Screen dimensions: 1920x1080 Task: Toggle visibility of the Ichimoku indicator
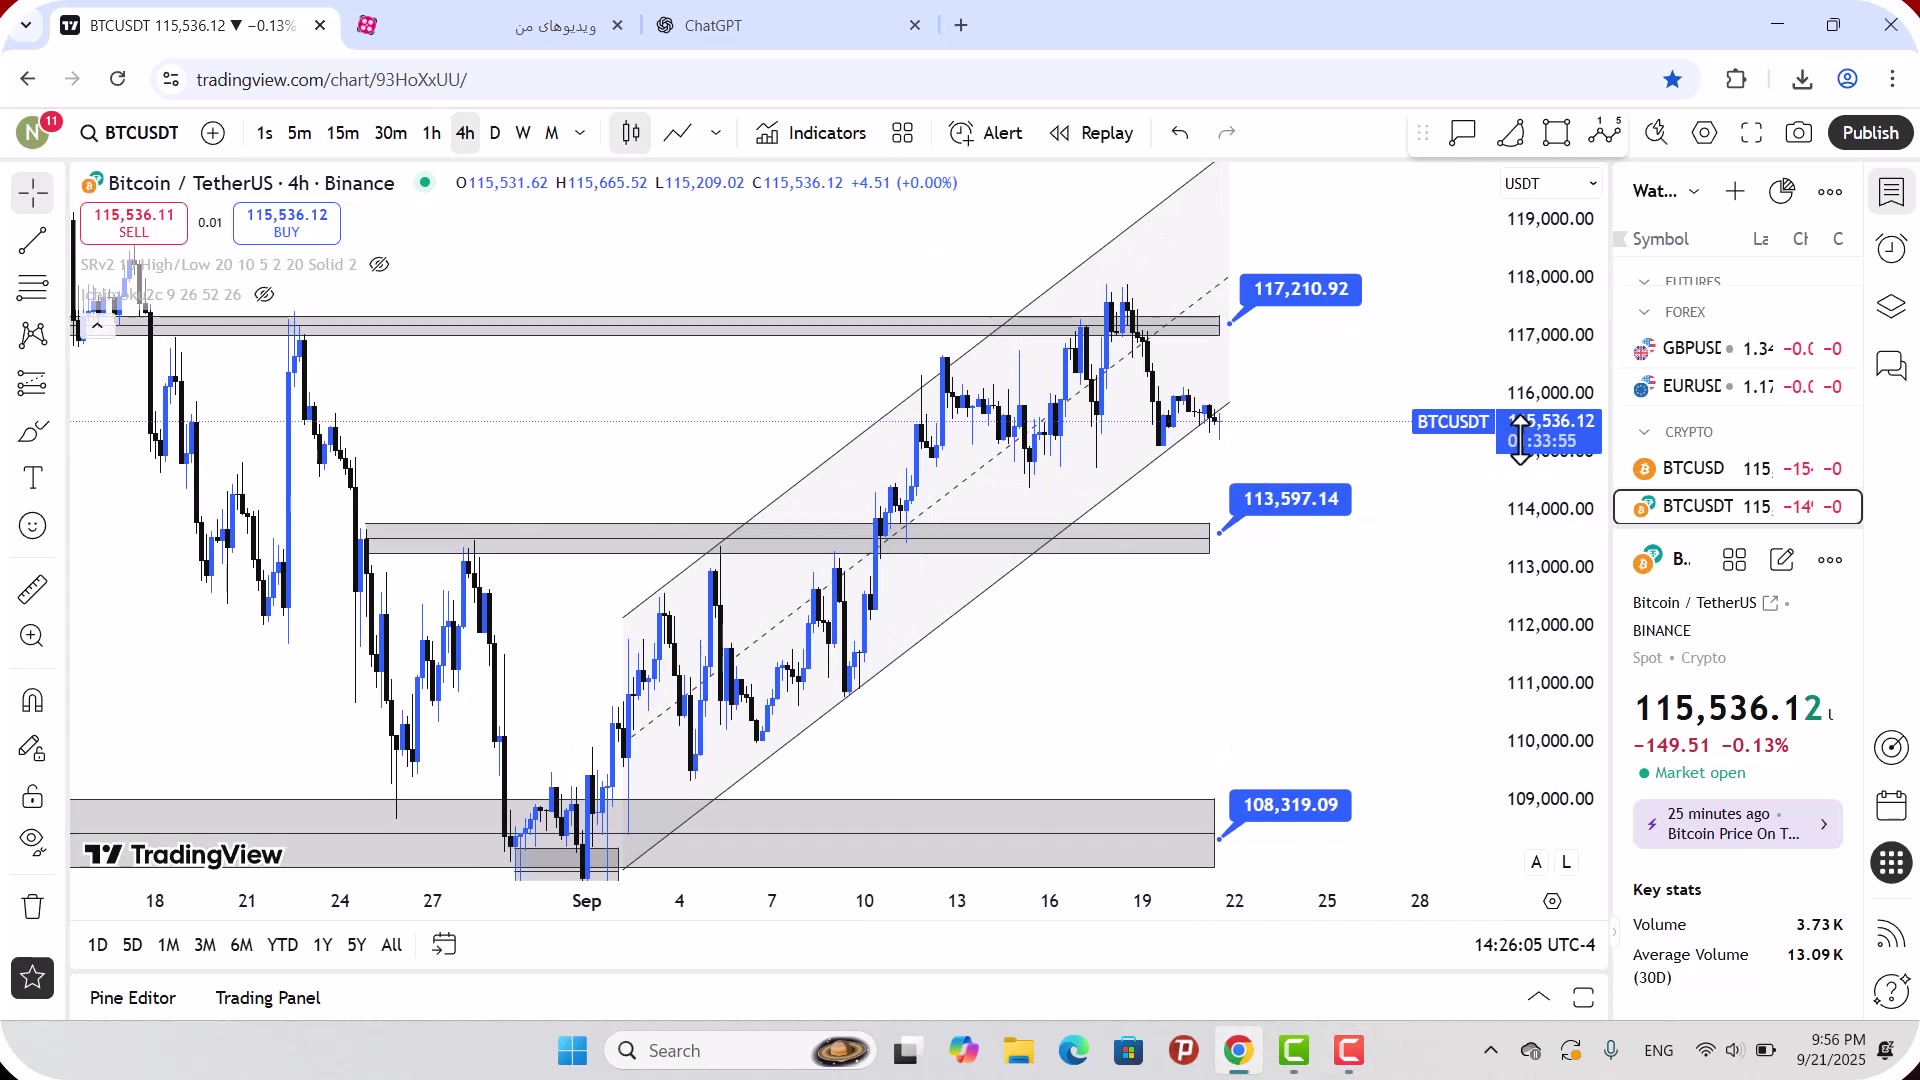point(264,295)
